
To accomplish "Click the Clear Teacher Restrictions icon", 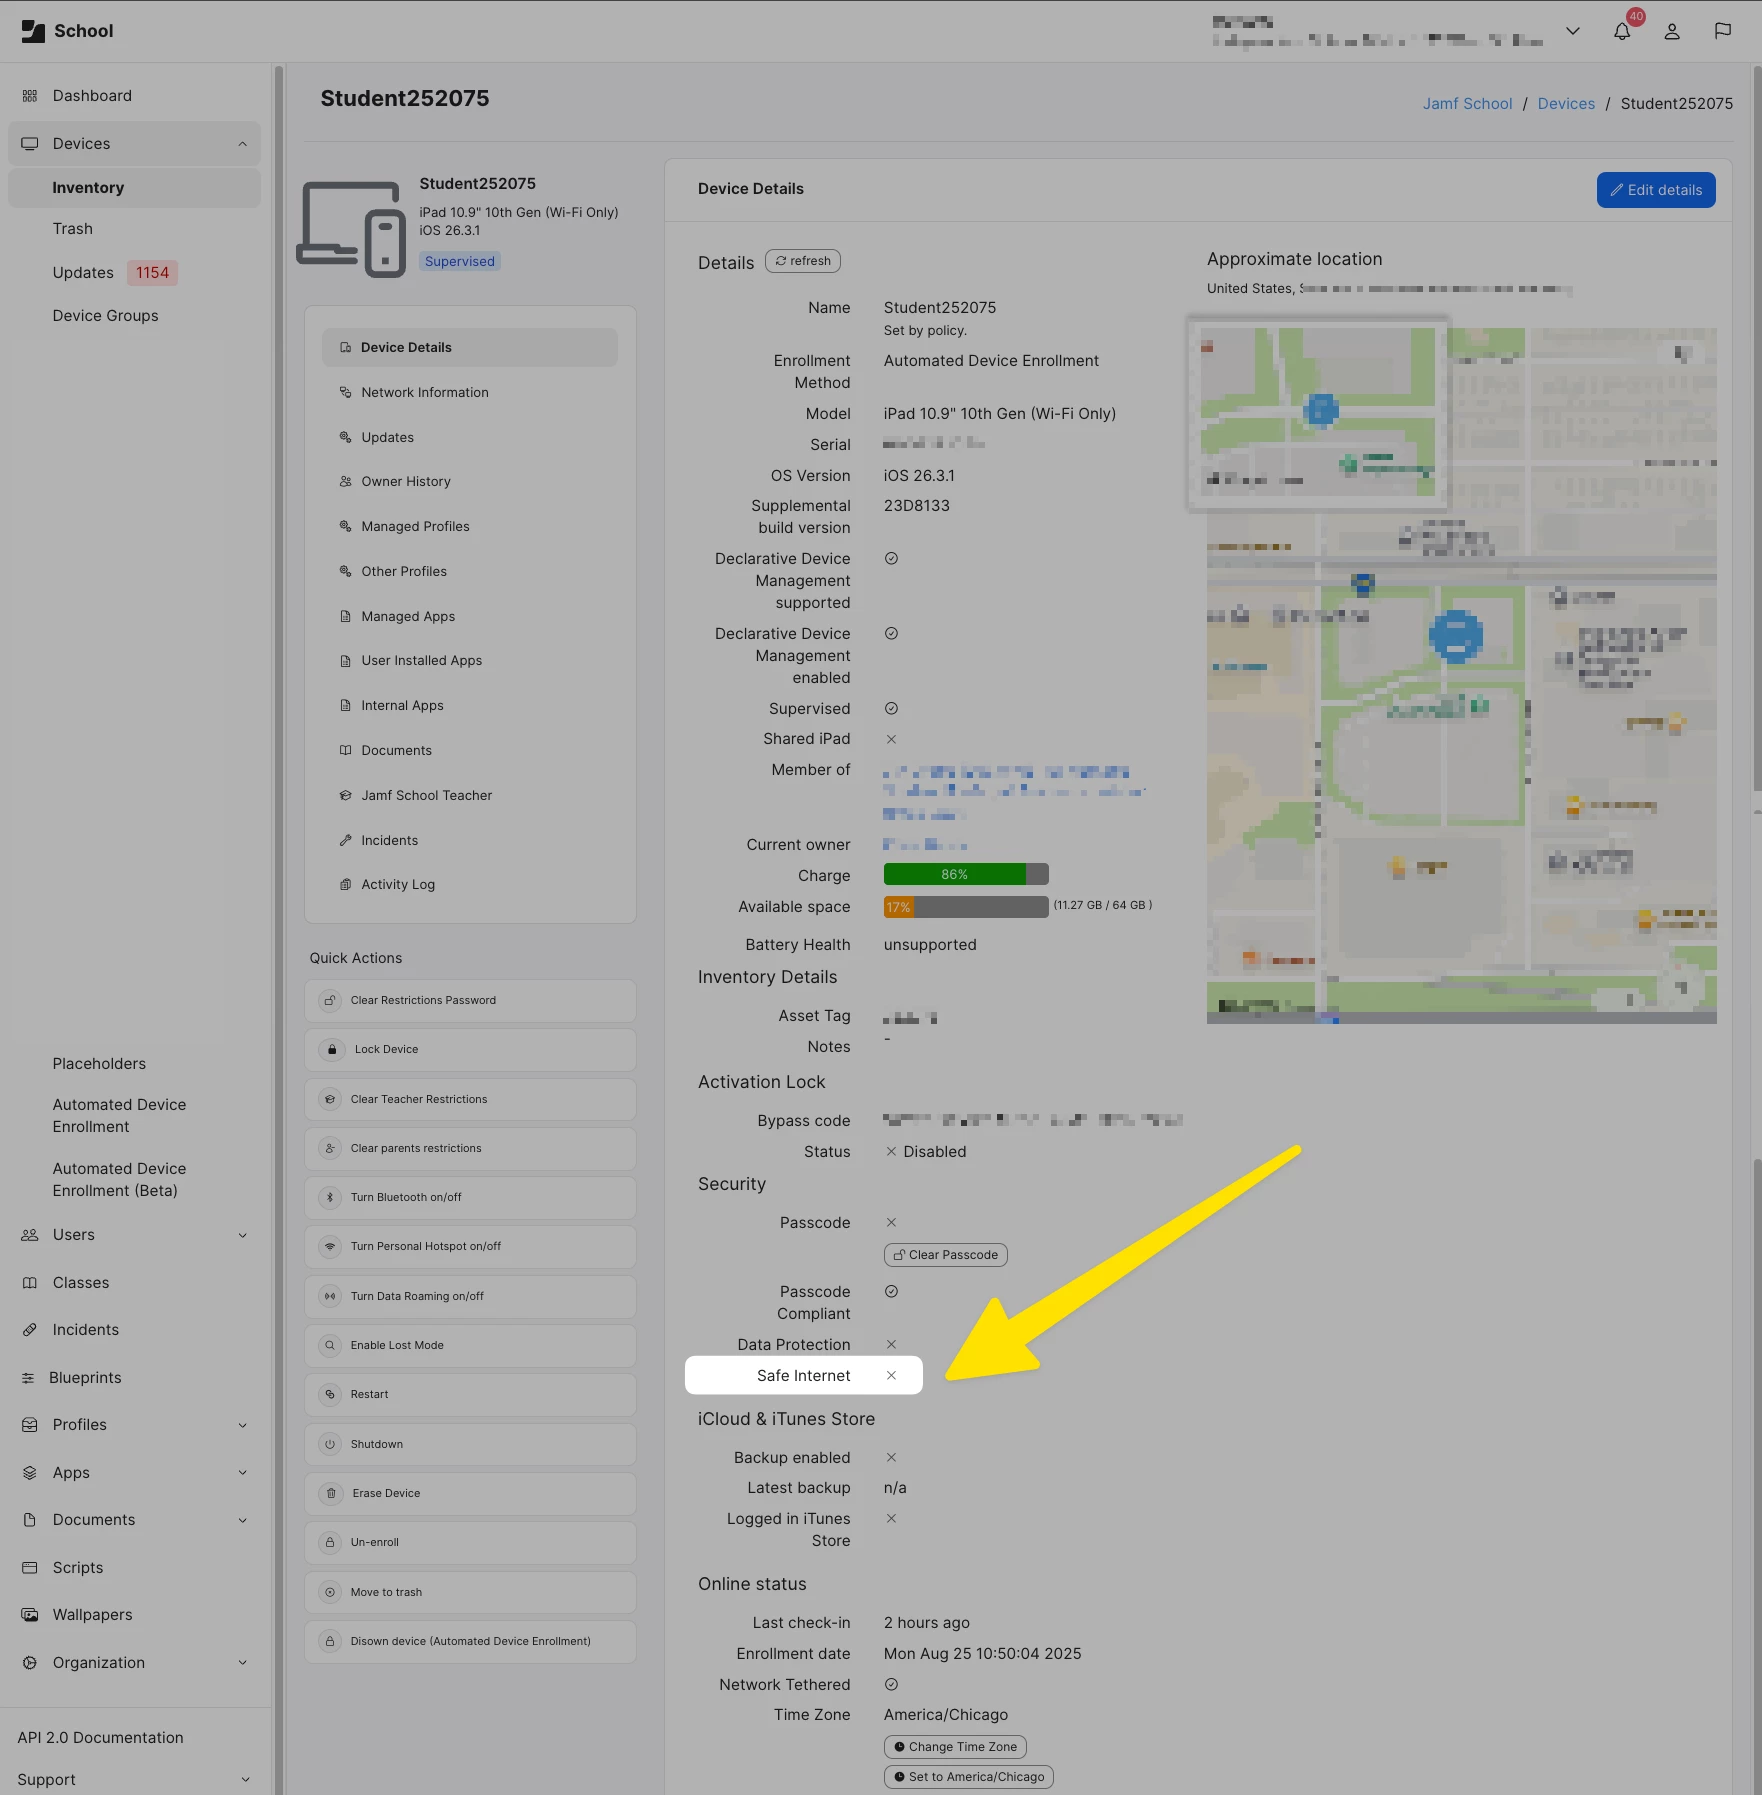I will click(330, 1099).
